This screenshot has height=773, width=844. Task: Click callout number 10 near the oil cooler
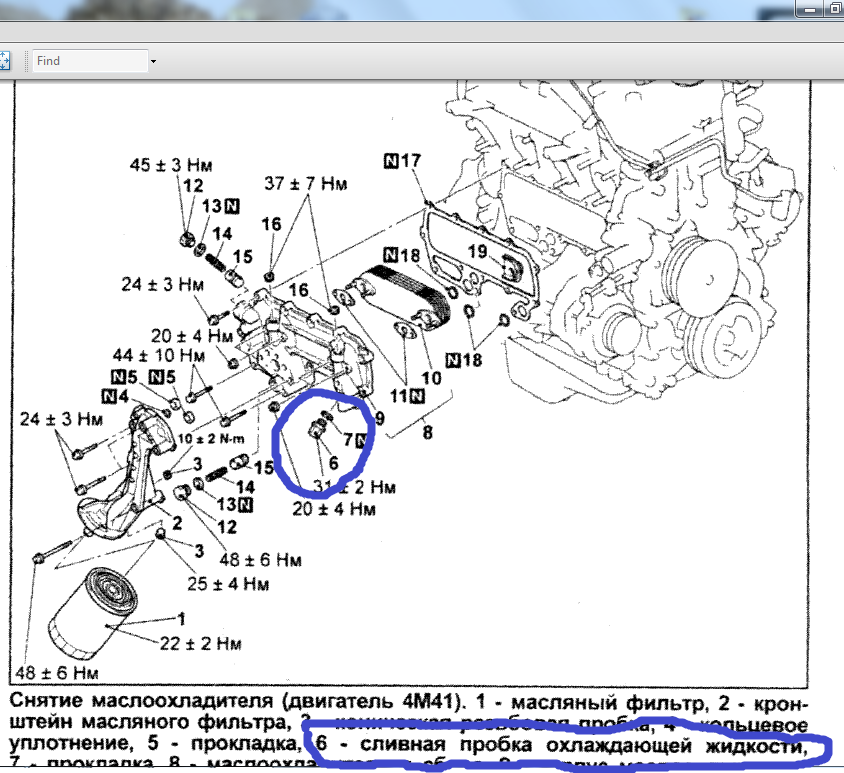tap(431, 377)
